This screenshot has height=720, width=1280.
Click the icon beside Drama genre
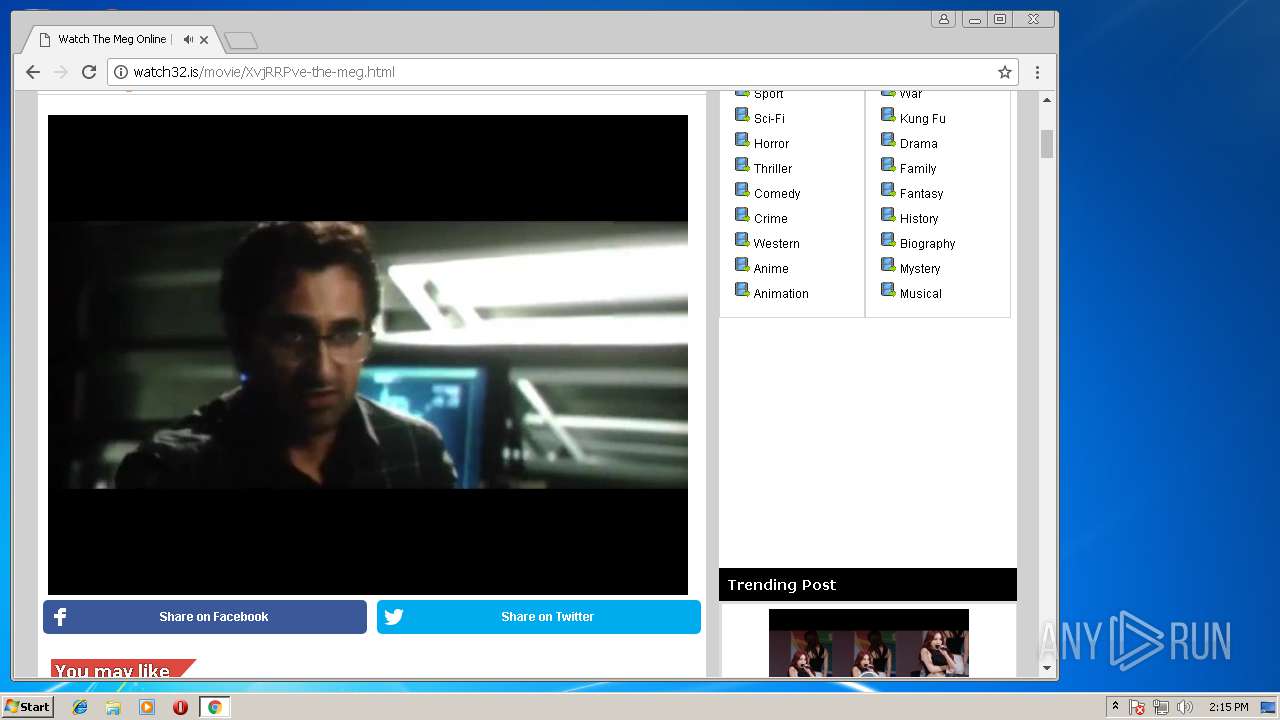point(888,140)
